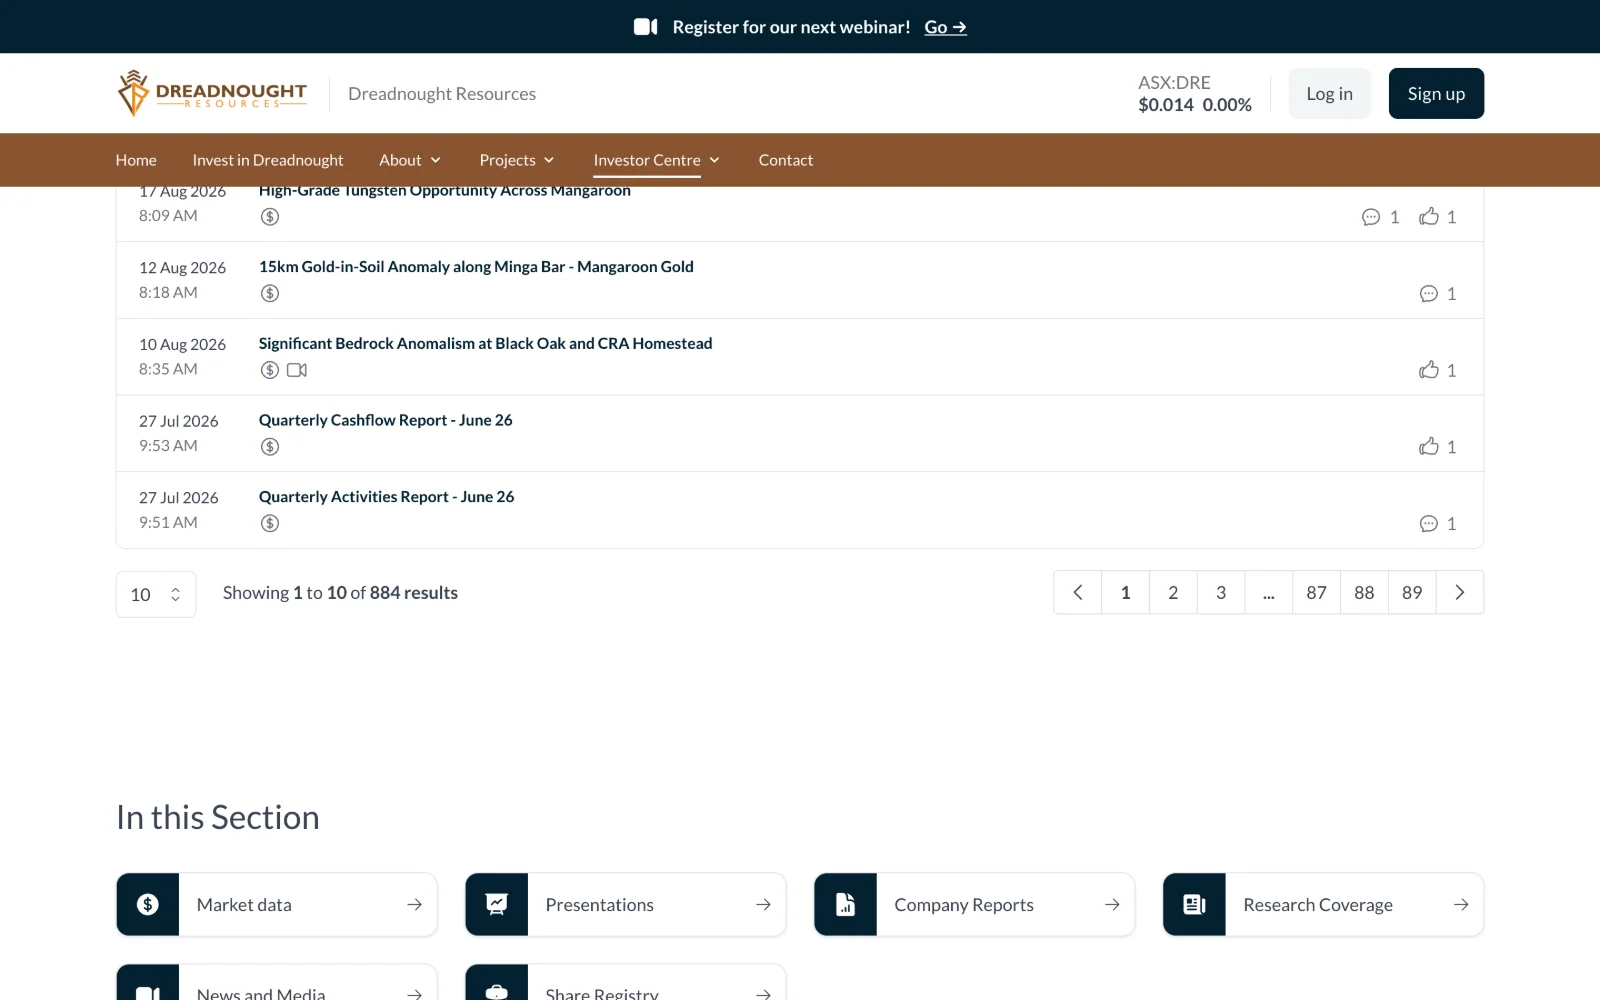1600x1000 pixels.
Task: Go to results page 88
Action: [1364, 593]
